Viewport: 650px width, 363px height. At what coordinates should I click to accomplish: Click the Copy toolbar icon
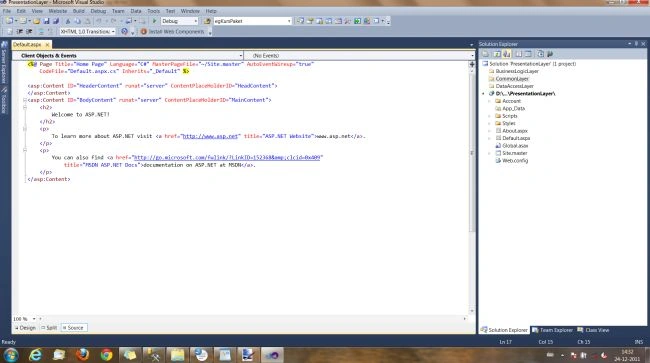pyautogui.click(x=78, y=21)
